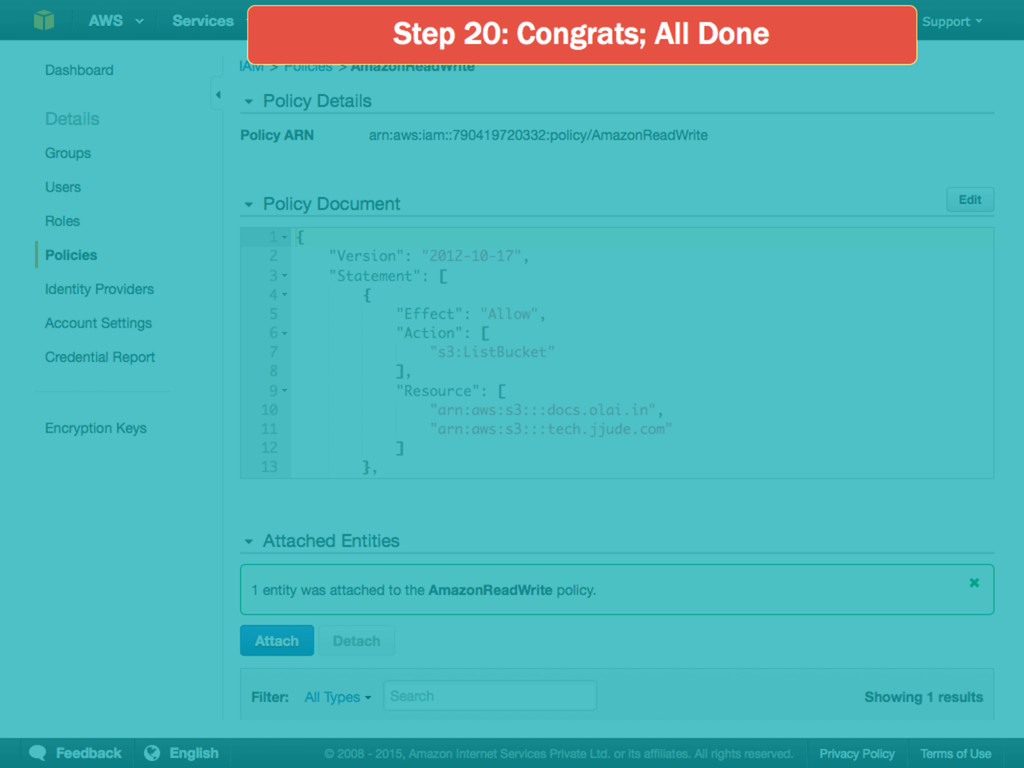The width and height of the screenshot is (1024, 768).
Task: Fold Action block at line 6
Action: [x=285, y=333]
